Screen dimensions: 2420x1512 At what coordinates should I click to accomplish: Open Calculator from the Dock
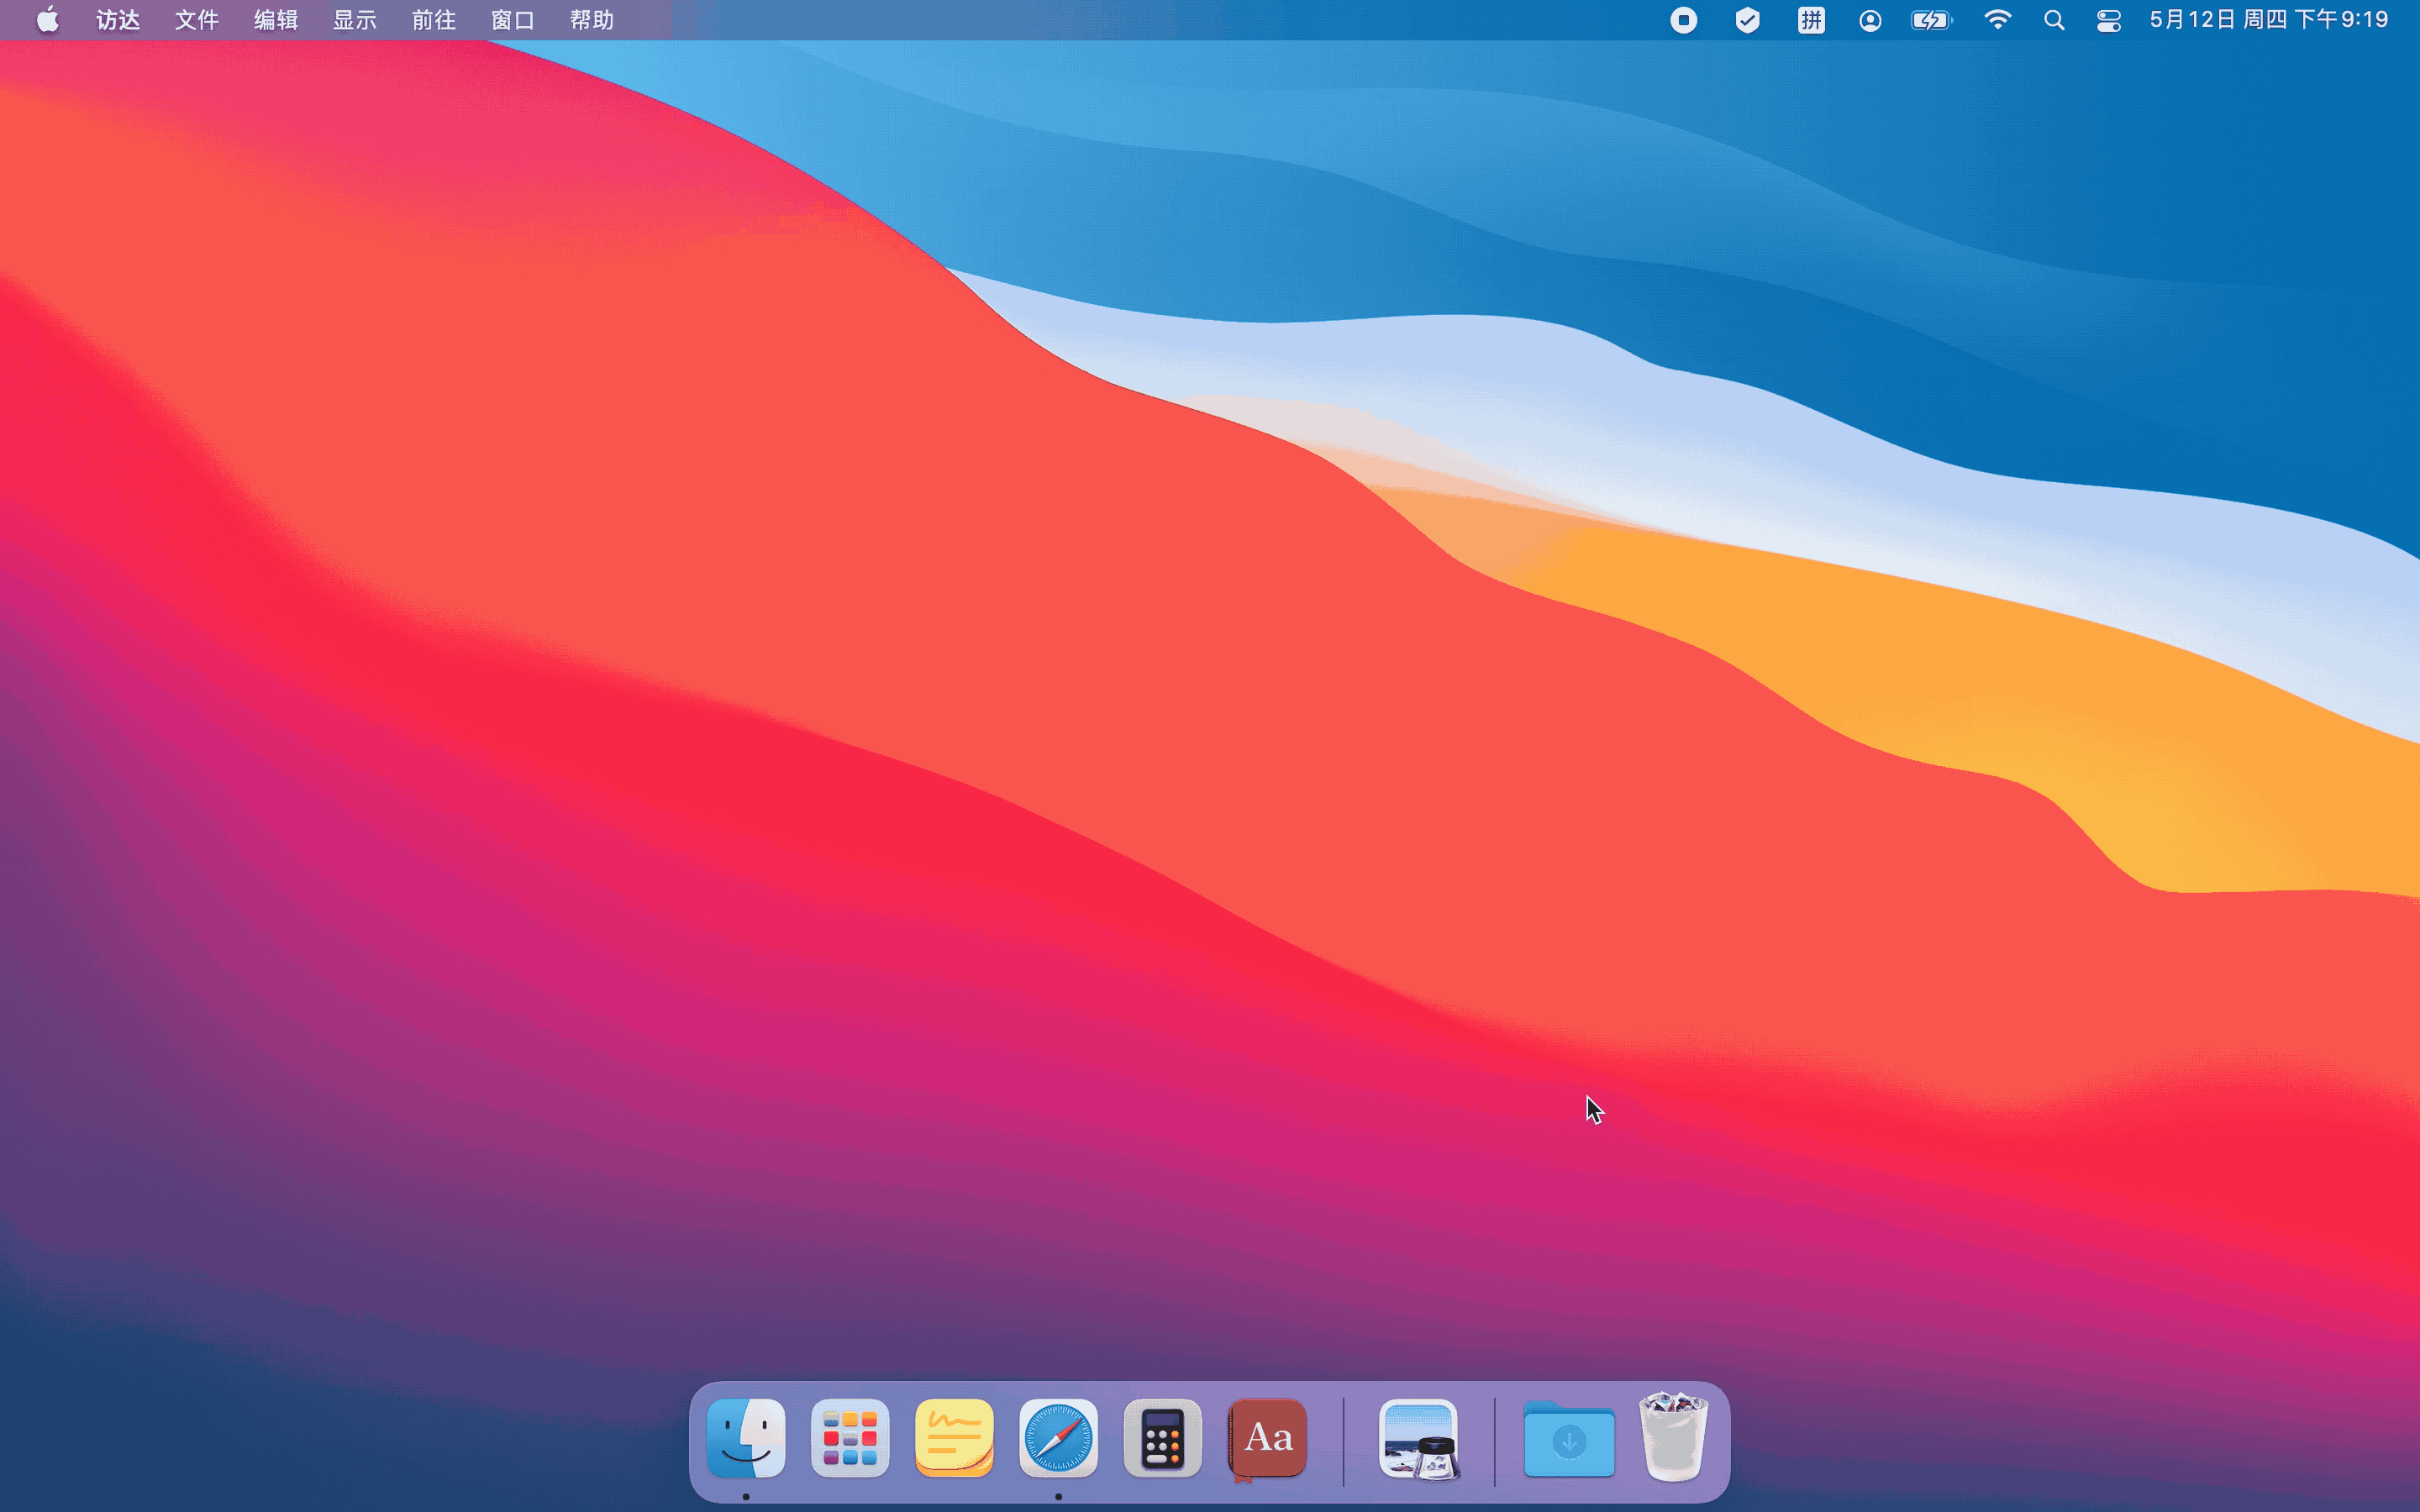click(x=1162, y=1438)
